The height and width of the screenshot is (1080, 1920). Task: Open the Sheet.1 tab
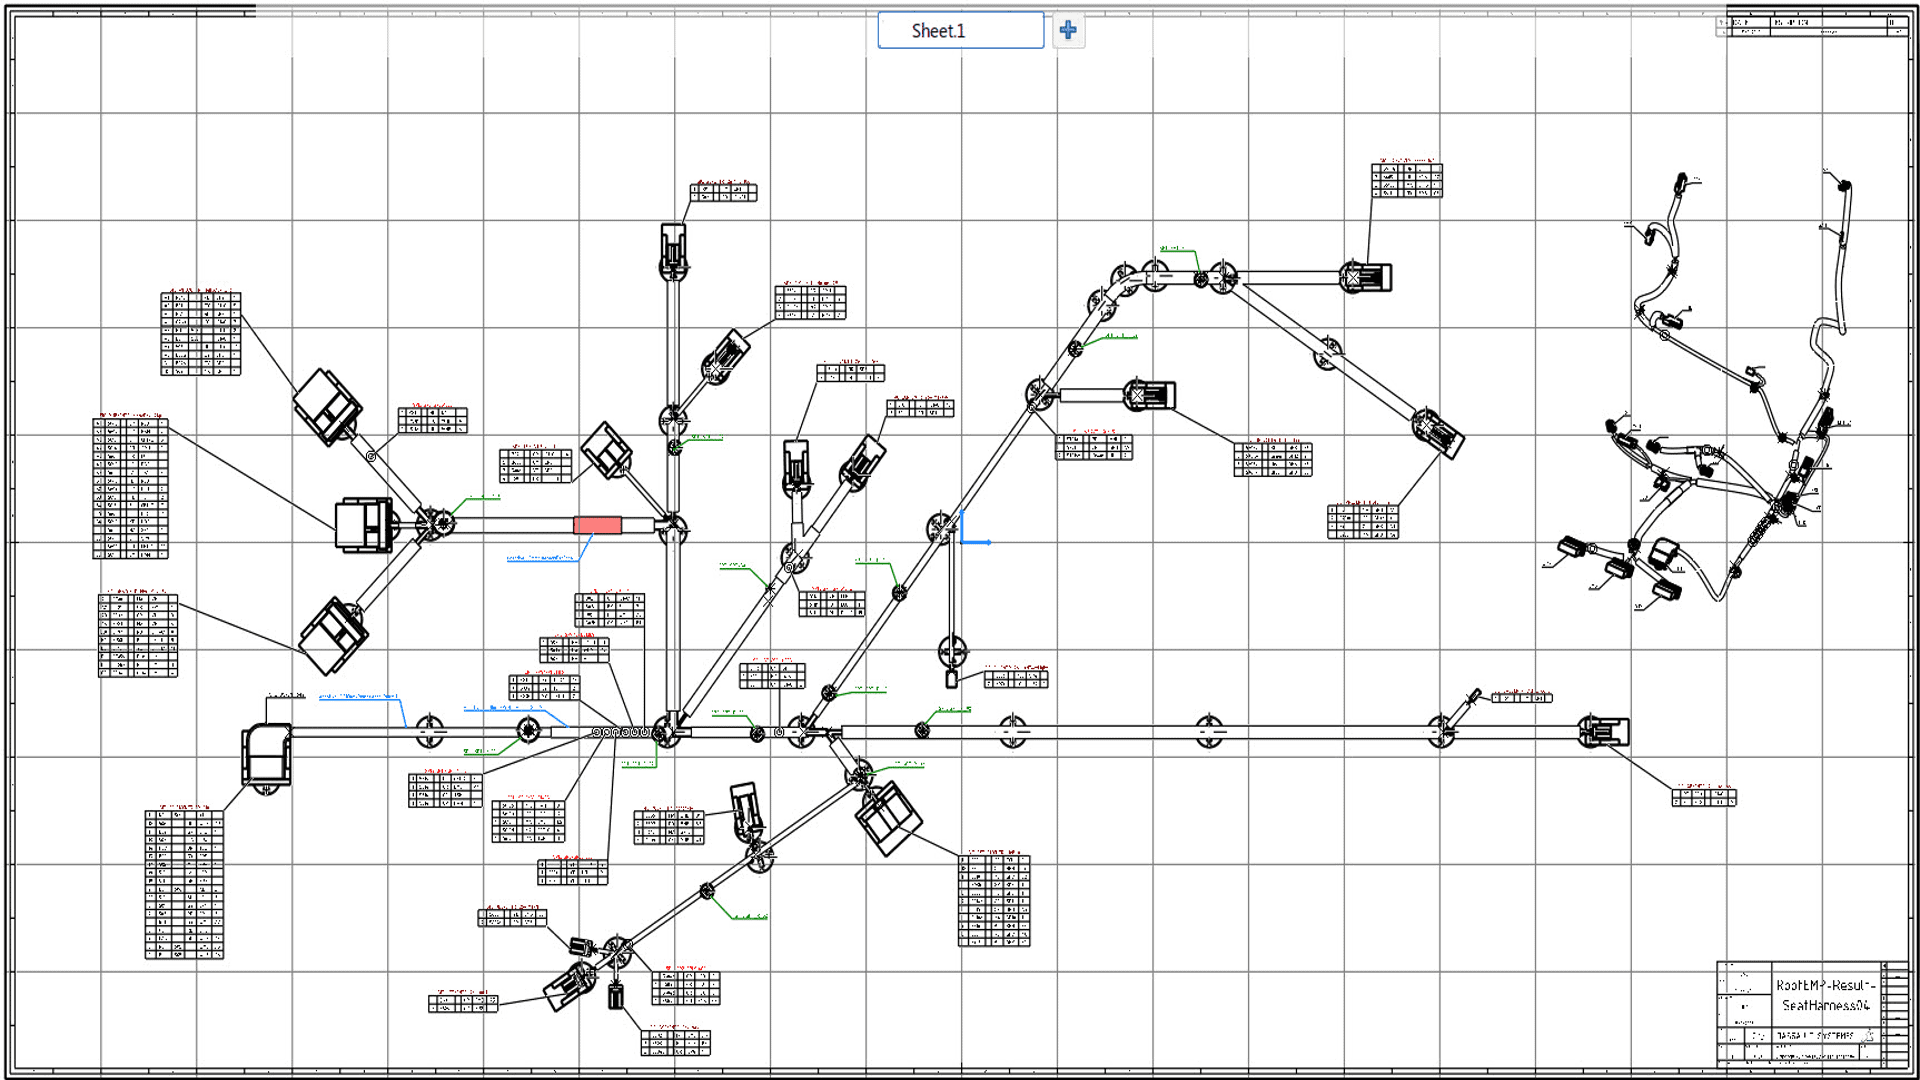(x=960, y=30)
